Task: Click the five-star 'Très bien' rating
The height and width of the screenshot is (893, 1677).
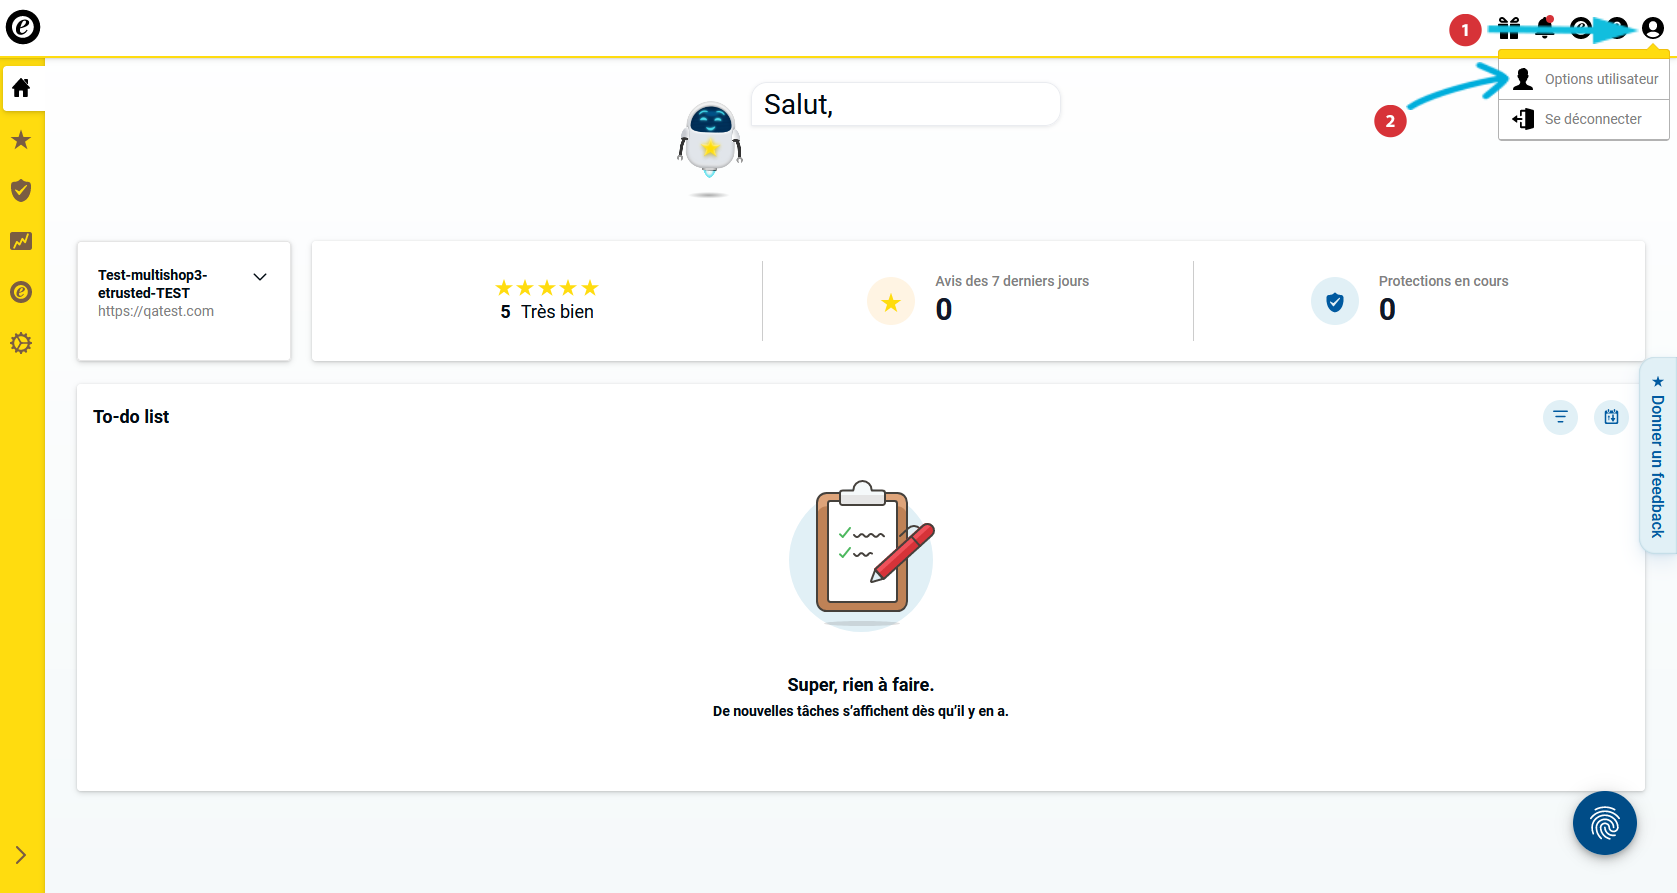Action: 547,300
